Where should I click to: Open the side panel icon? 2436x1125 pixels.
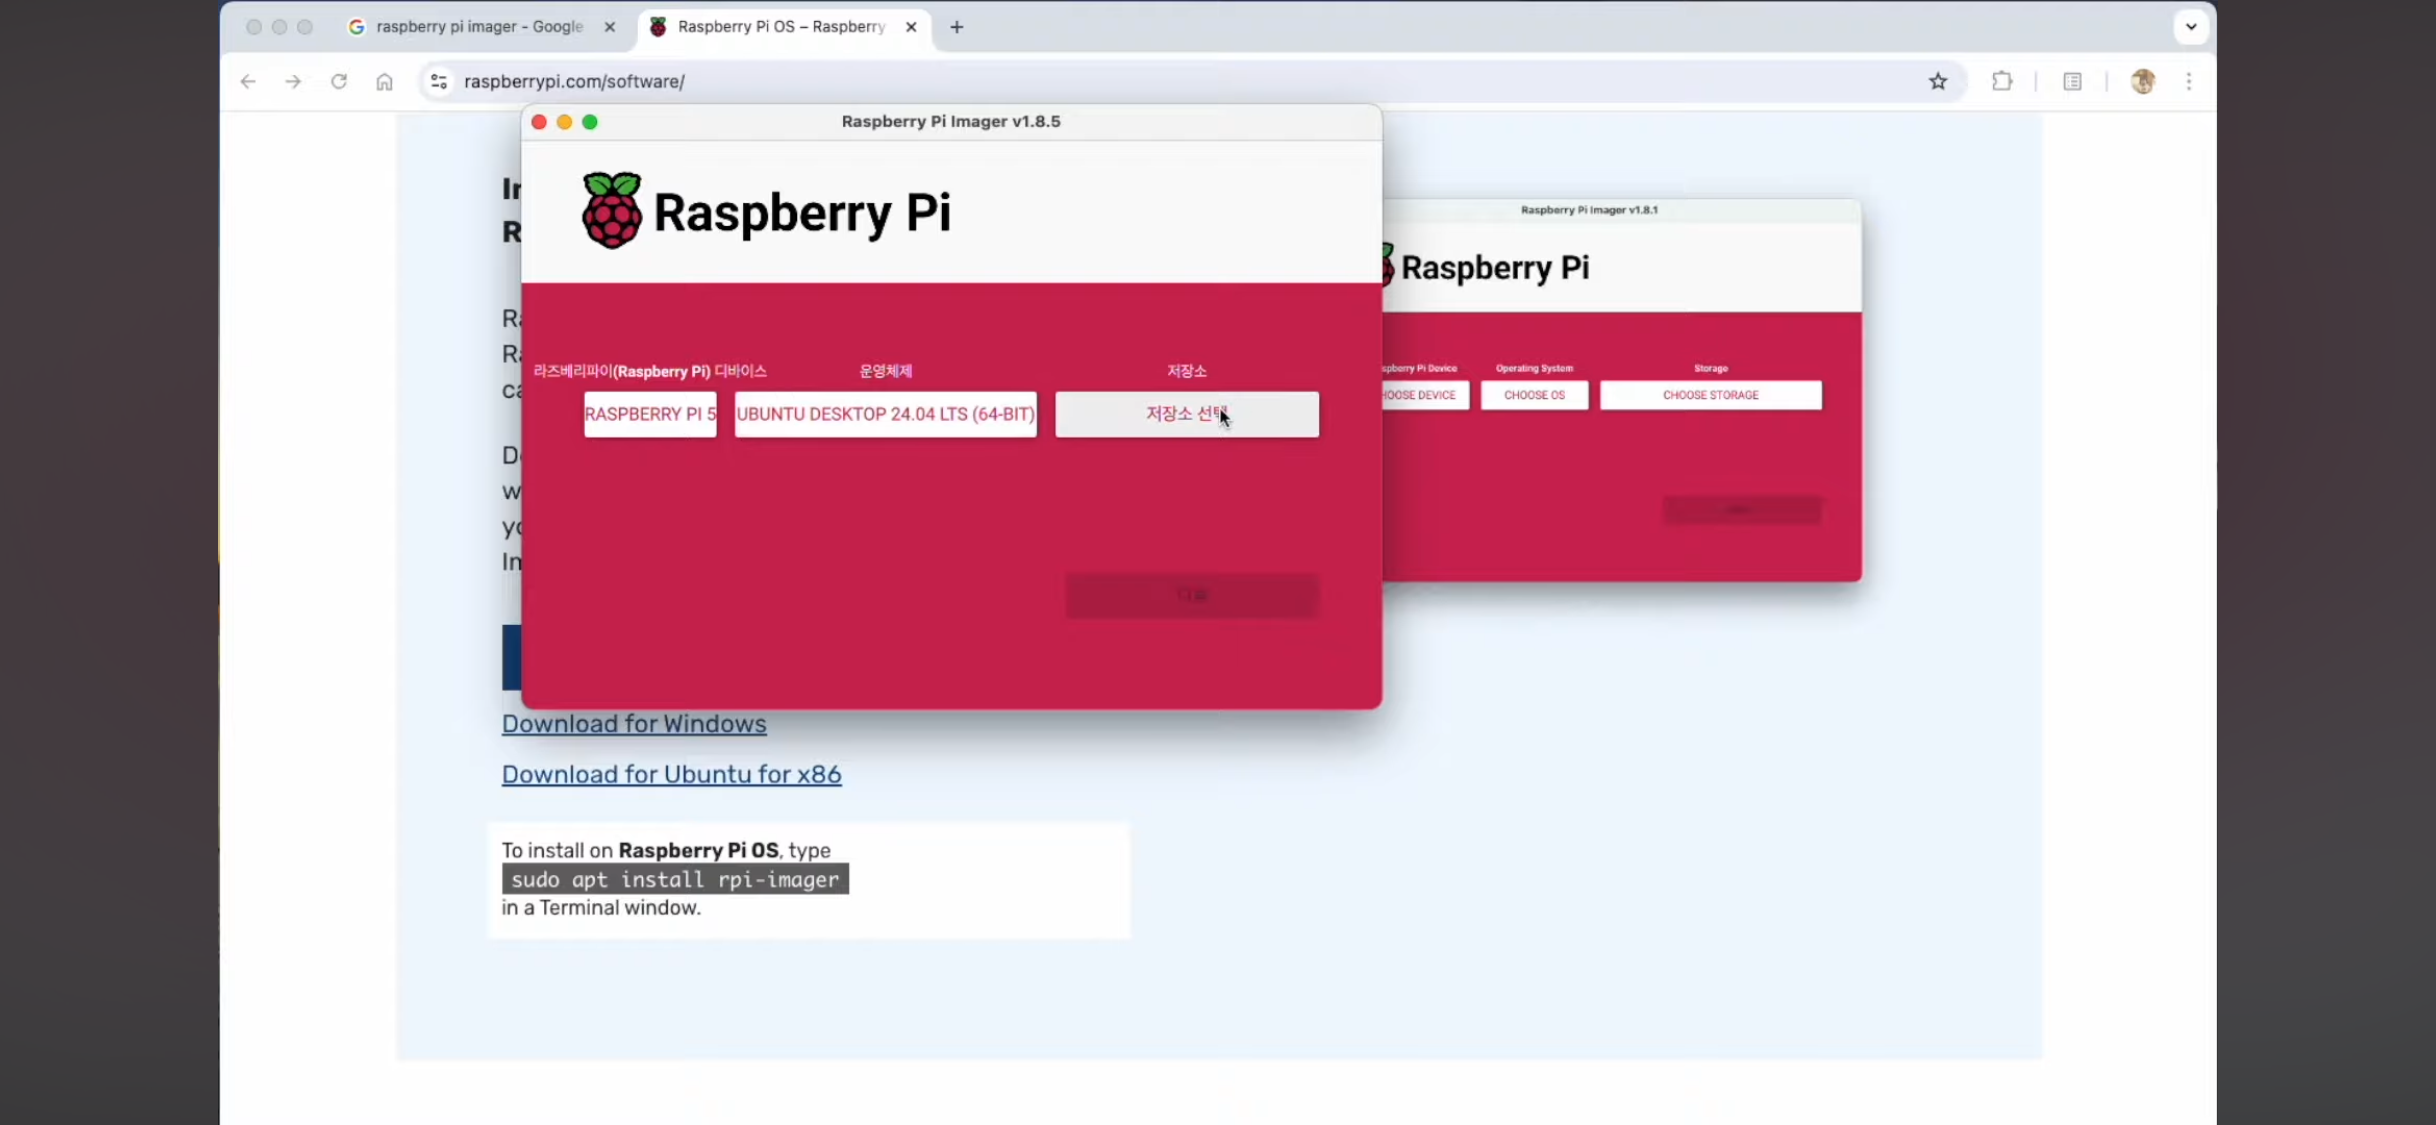pyautogui.click(x=2072, y=82)
